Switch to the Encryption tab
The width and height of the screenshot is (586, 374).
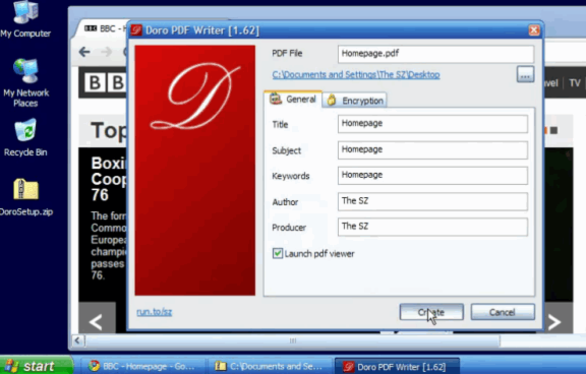click(355, 101)
